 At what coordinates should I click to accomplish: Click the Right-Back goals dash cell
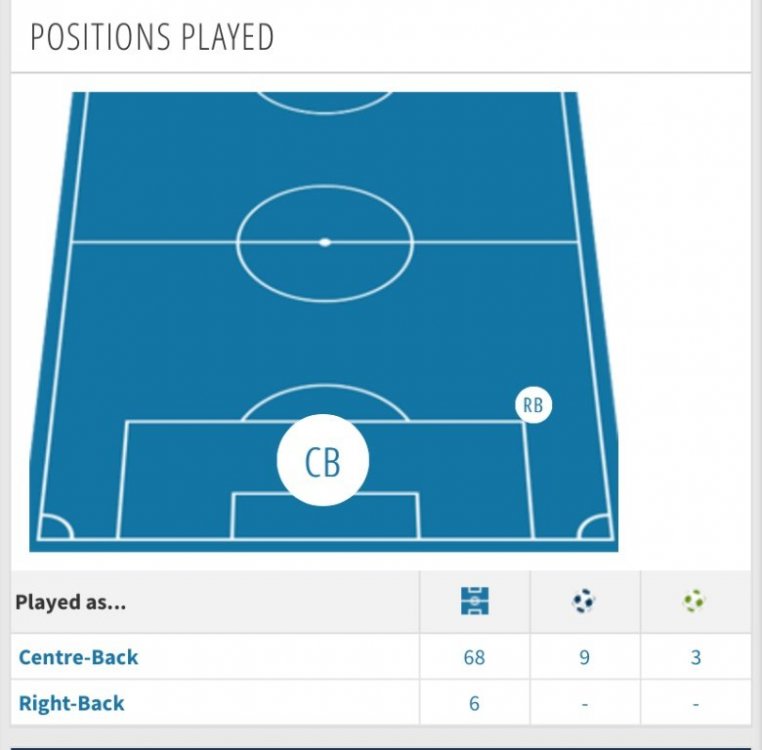[x=584, y=703]
